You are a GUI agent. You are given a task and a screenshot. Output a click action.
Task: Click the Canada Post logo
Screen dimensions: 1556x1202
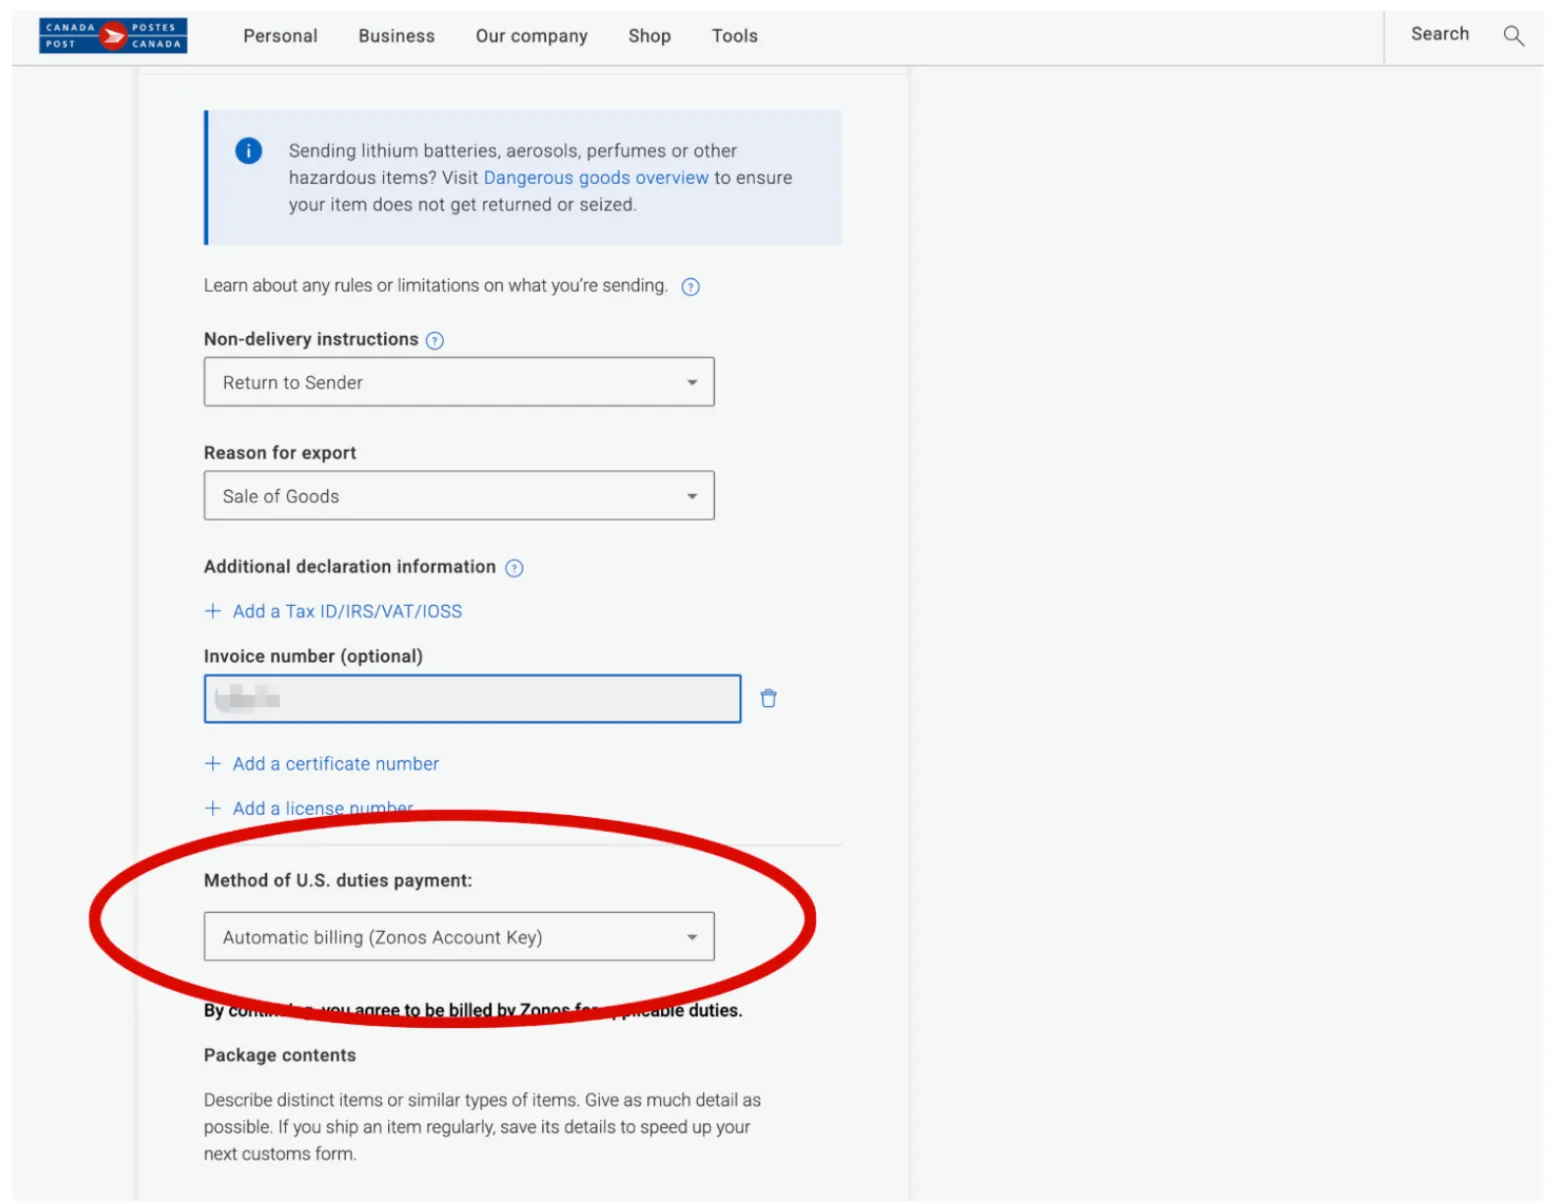click(113, 36)
